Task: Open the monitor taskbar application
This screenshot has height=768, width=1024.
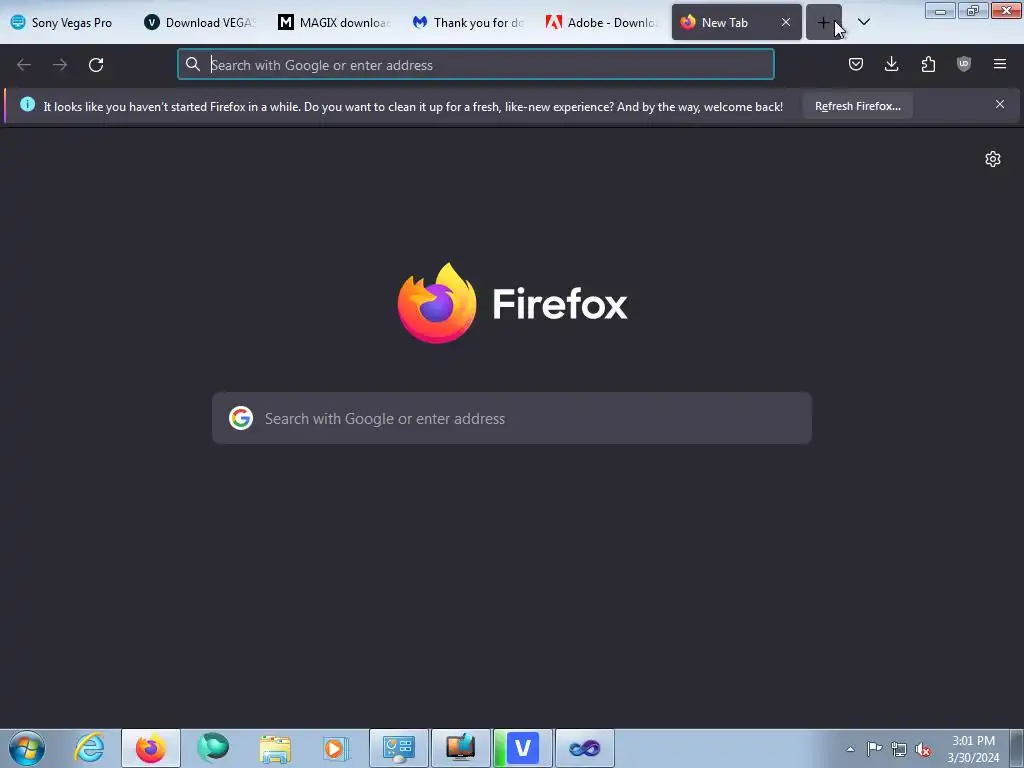Action: (461, 748)
